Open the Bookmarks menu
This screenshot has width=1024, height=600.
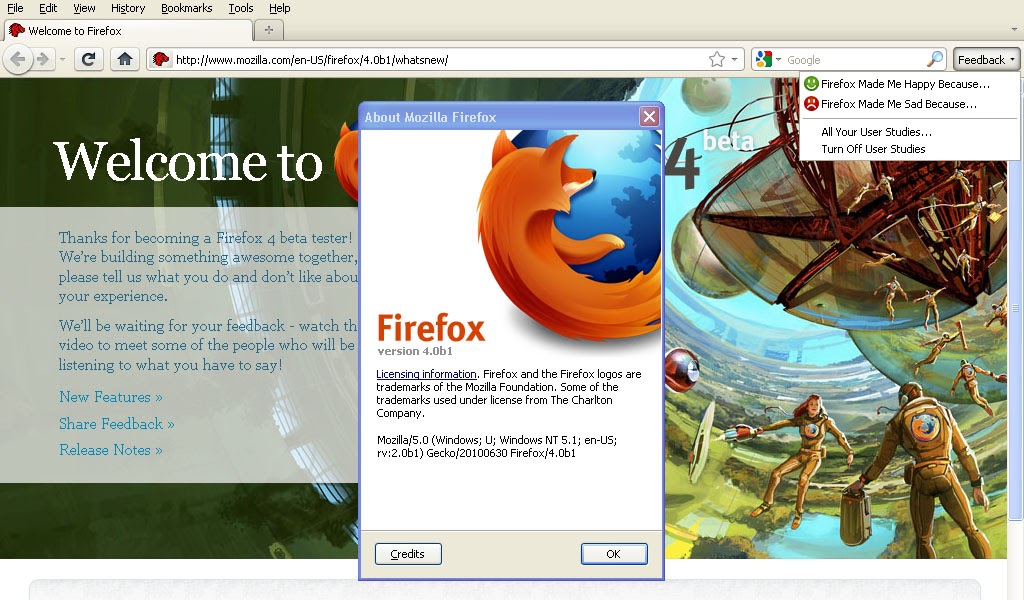point(187,8)
